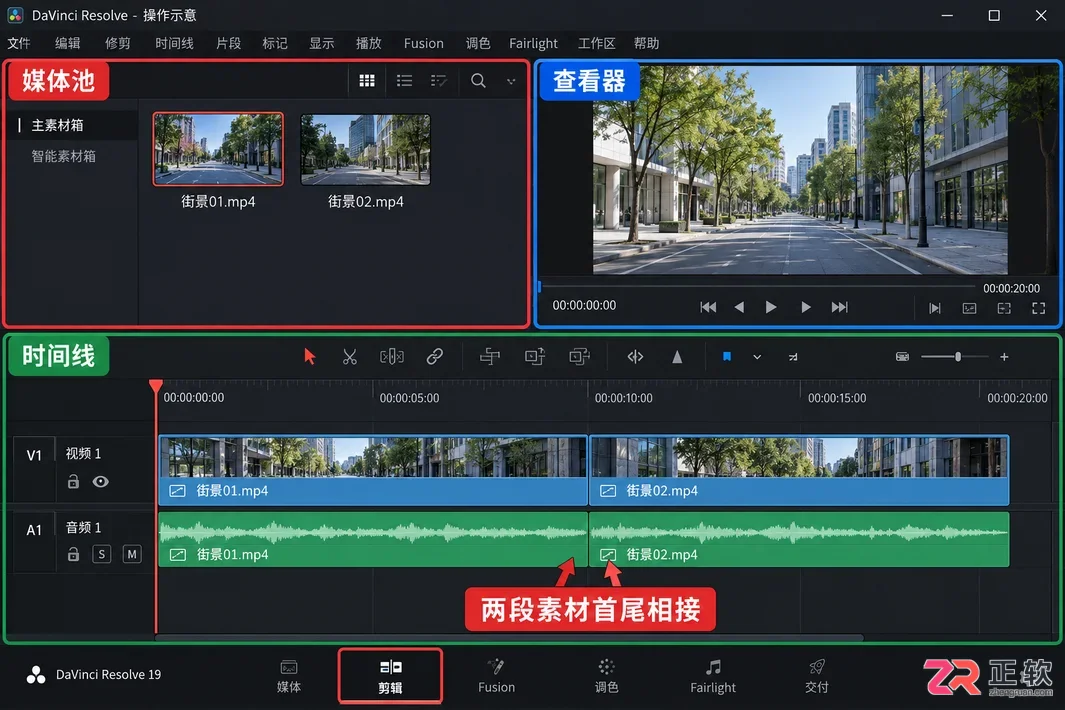1065x710 pixels.
Task: Activate the trim edit mode icon
Action: (392, 357)
